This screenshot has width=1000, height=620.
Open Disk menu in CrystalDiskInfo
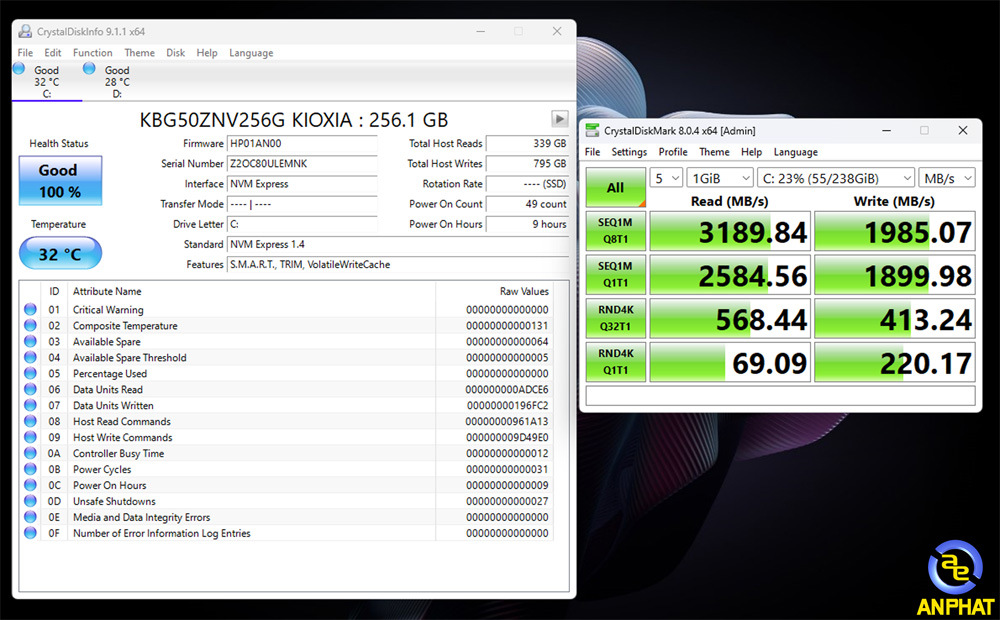pos(175,52)
